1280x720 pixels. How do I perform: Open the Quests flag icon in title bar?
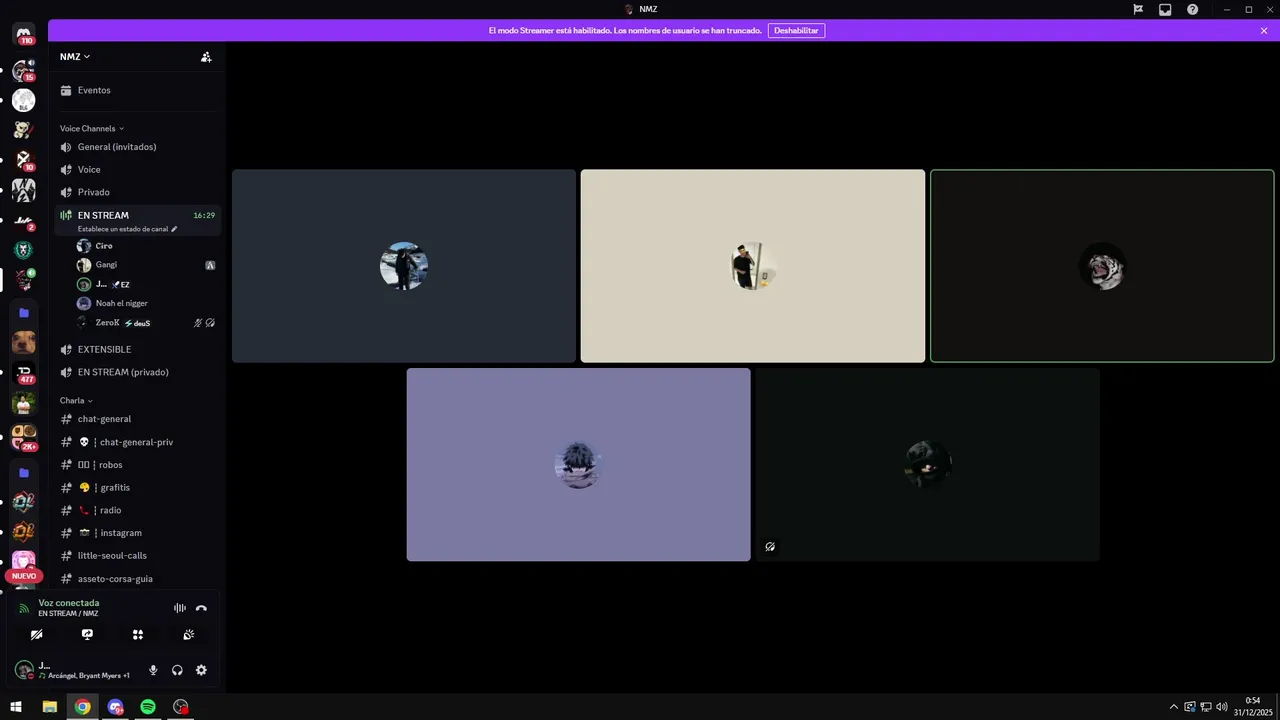1138,9
